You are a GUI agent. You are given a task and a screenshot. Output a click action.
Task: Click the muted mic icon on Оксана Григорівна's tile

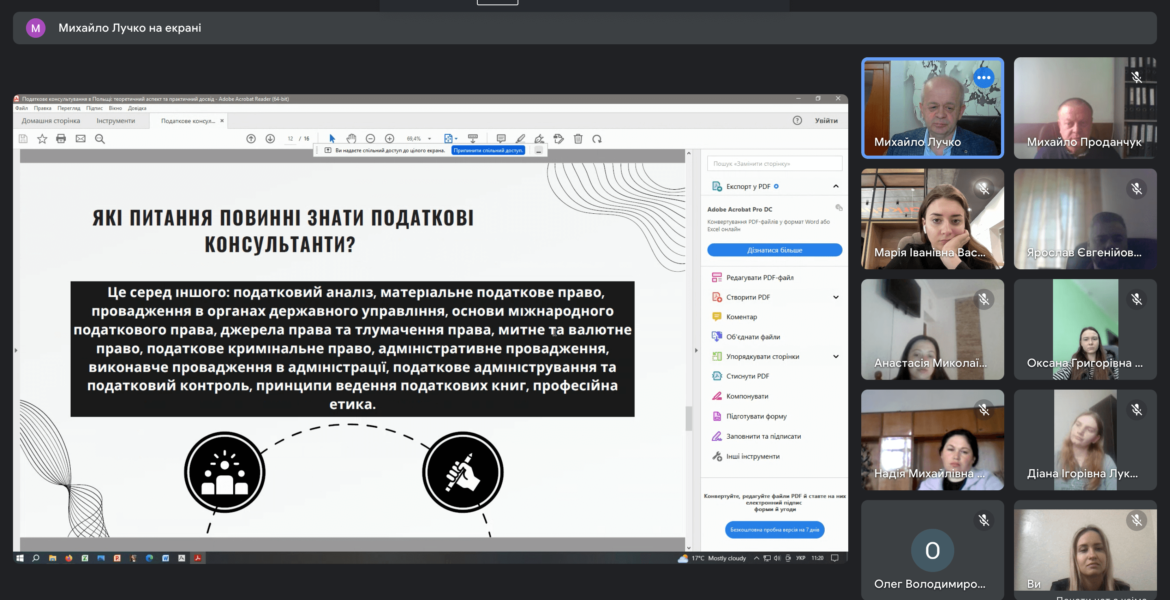[1136, 299]
